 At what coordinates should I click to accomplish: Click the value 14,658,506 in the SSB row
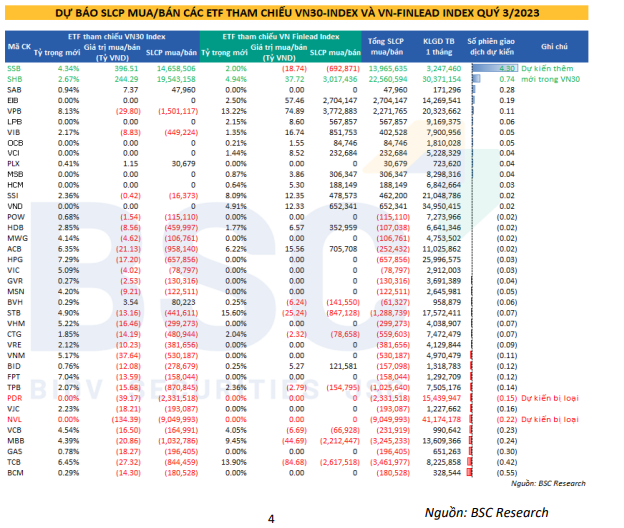[x=176, y=68]
